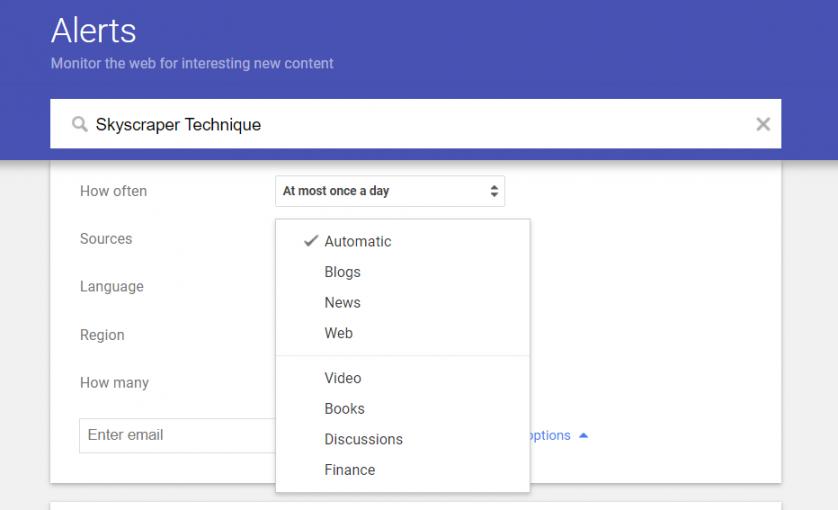Click the Alerts page title
The width and height of the screenshot is (838, 510).
point(93,30)
